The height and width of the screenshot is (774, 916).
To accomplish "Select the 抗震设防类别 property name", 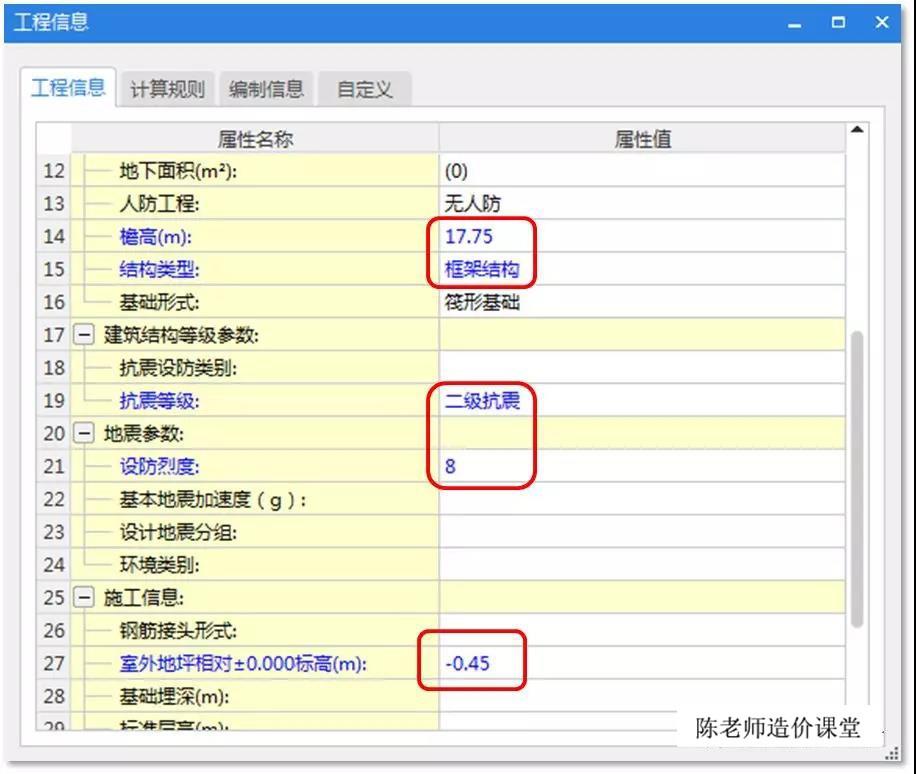I will coord(178,367).
